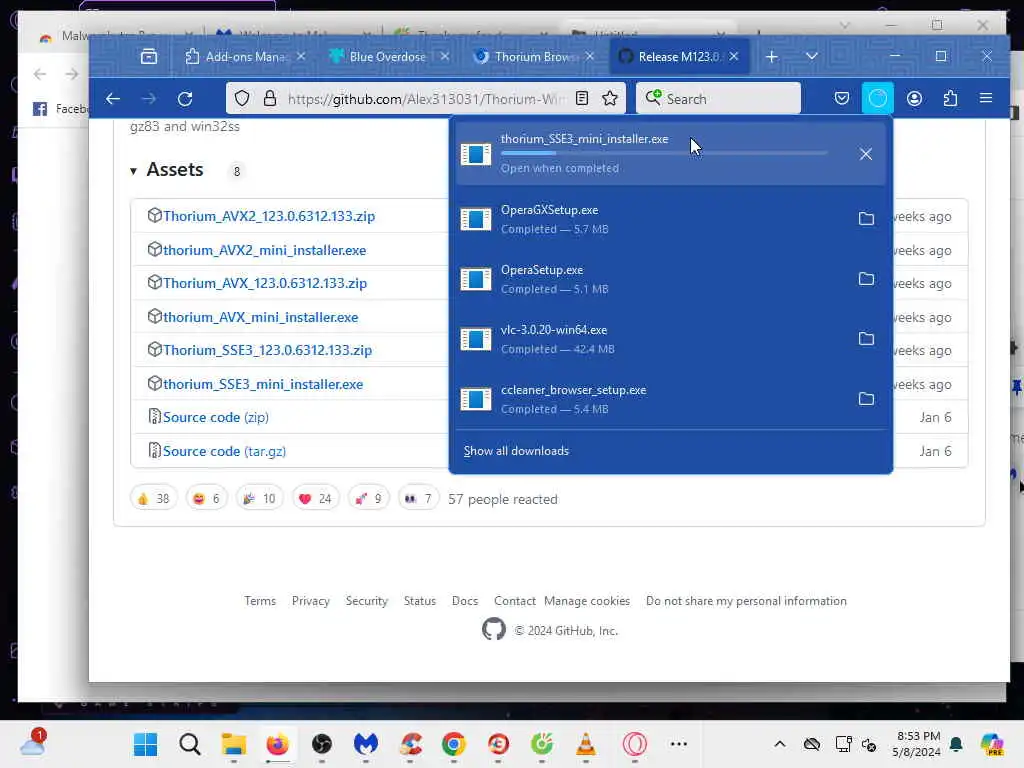The image size is (1024, 768).
Task: Click the thumbs up reaction with 38
Action: point(153,499)
